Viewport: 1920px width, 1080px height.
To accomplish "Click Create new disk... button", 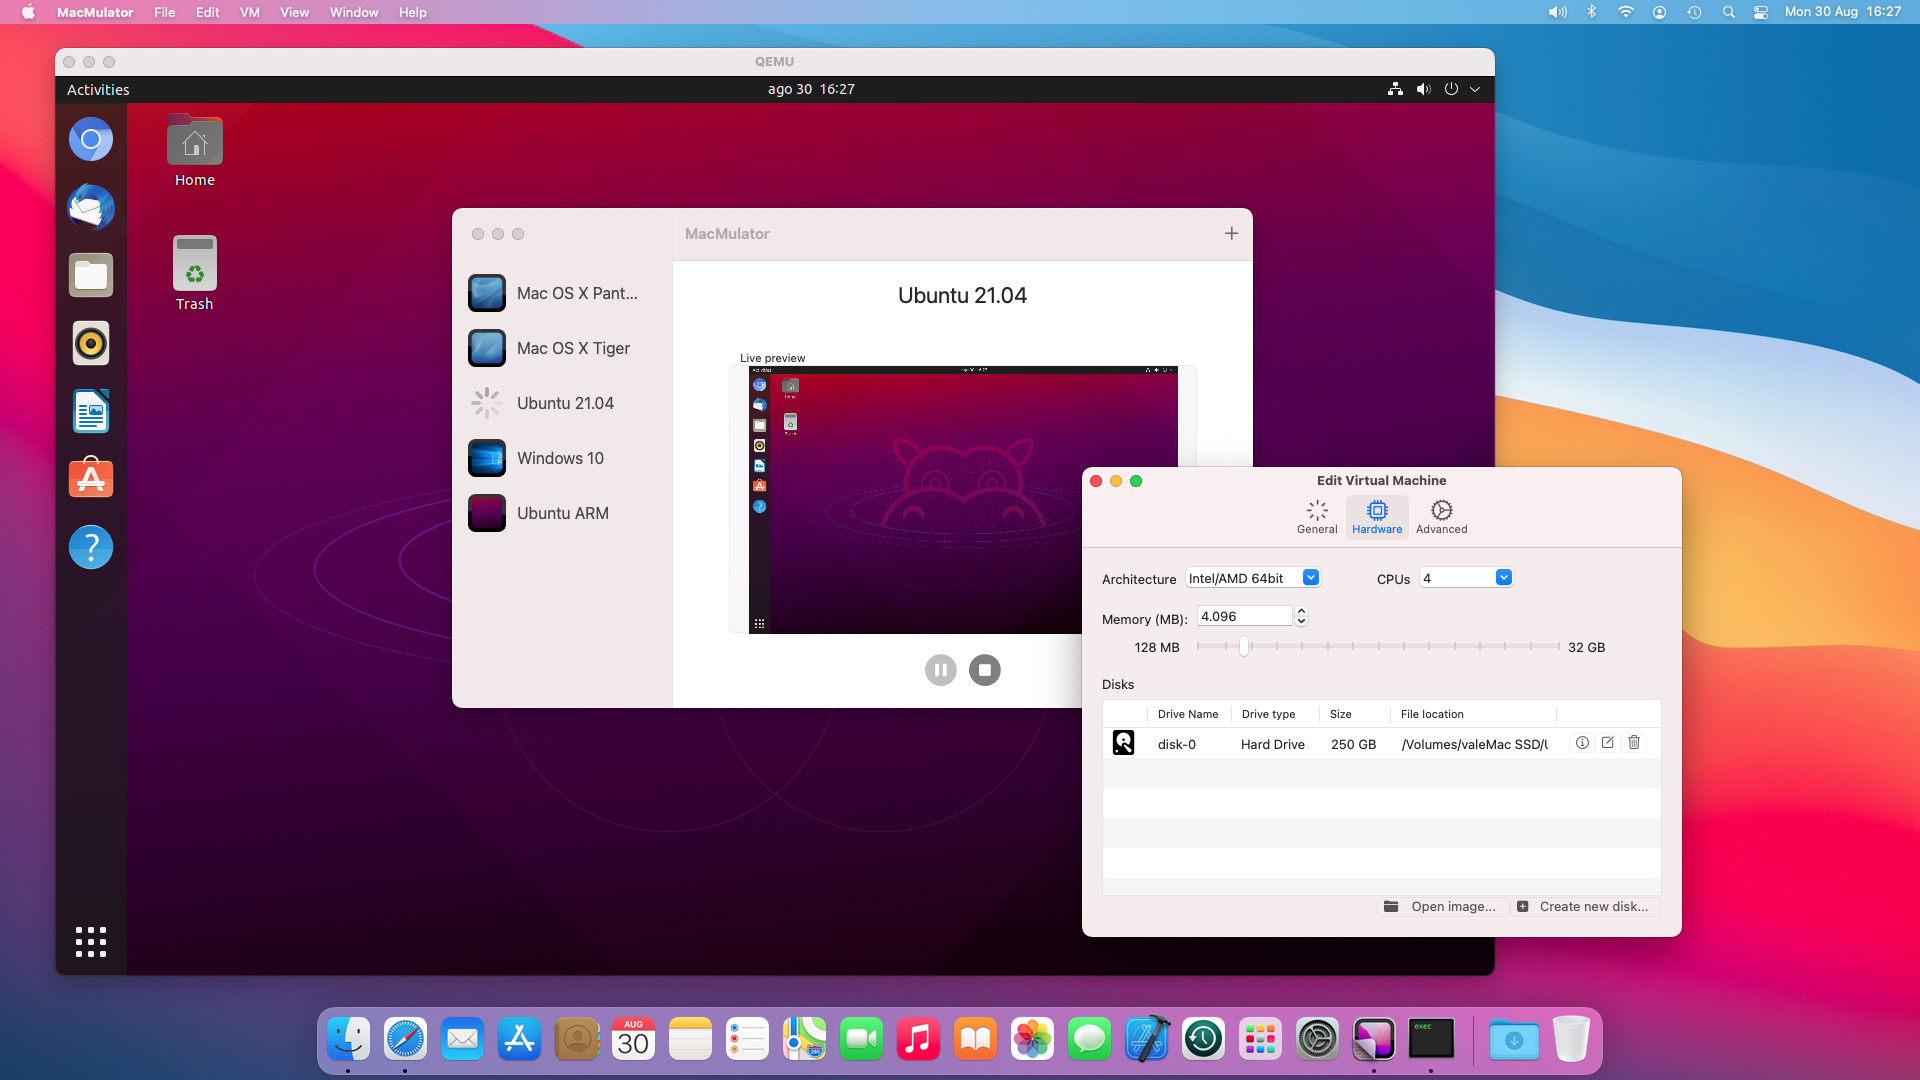I will [1584, 906].
